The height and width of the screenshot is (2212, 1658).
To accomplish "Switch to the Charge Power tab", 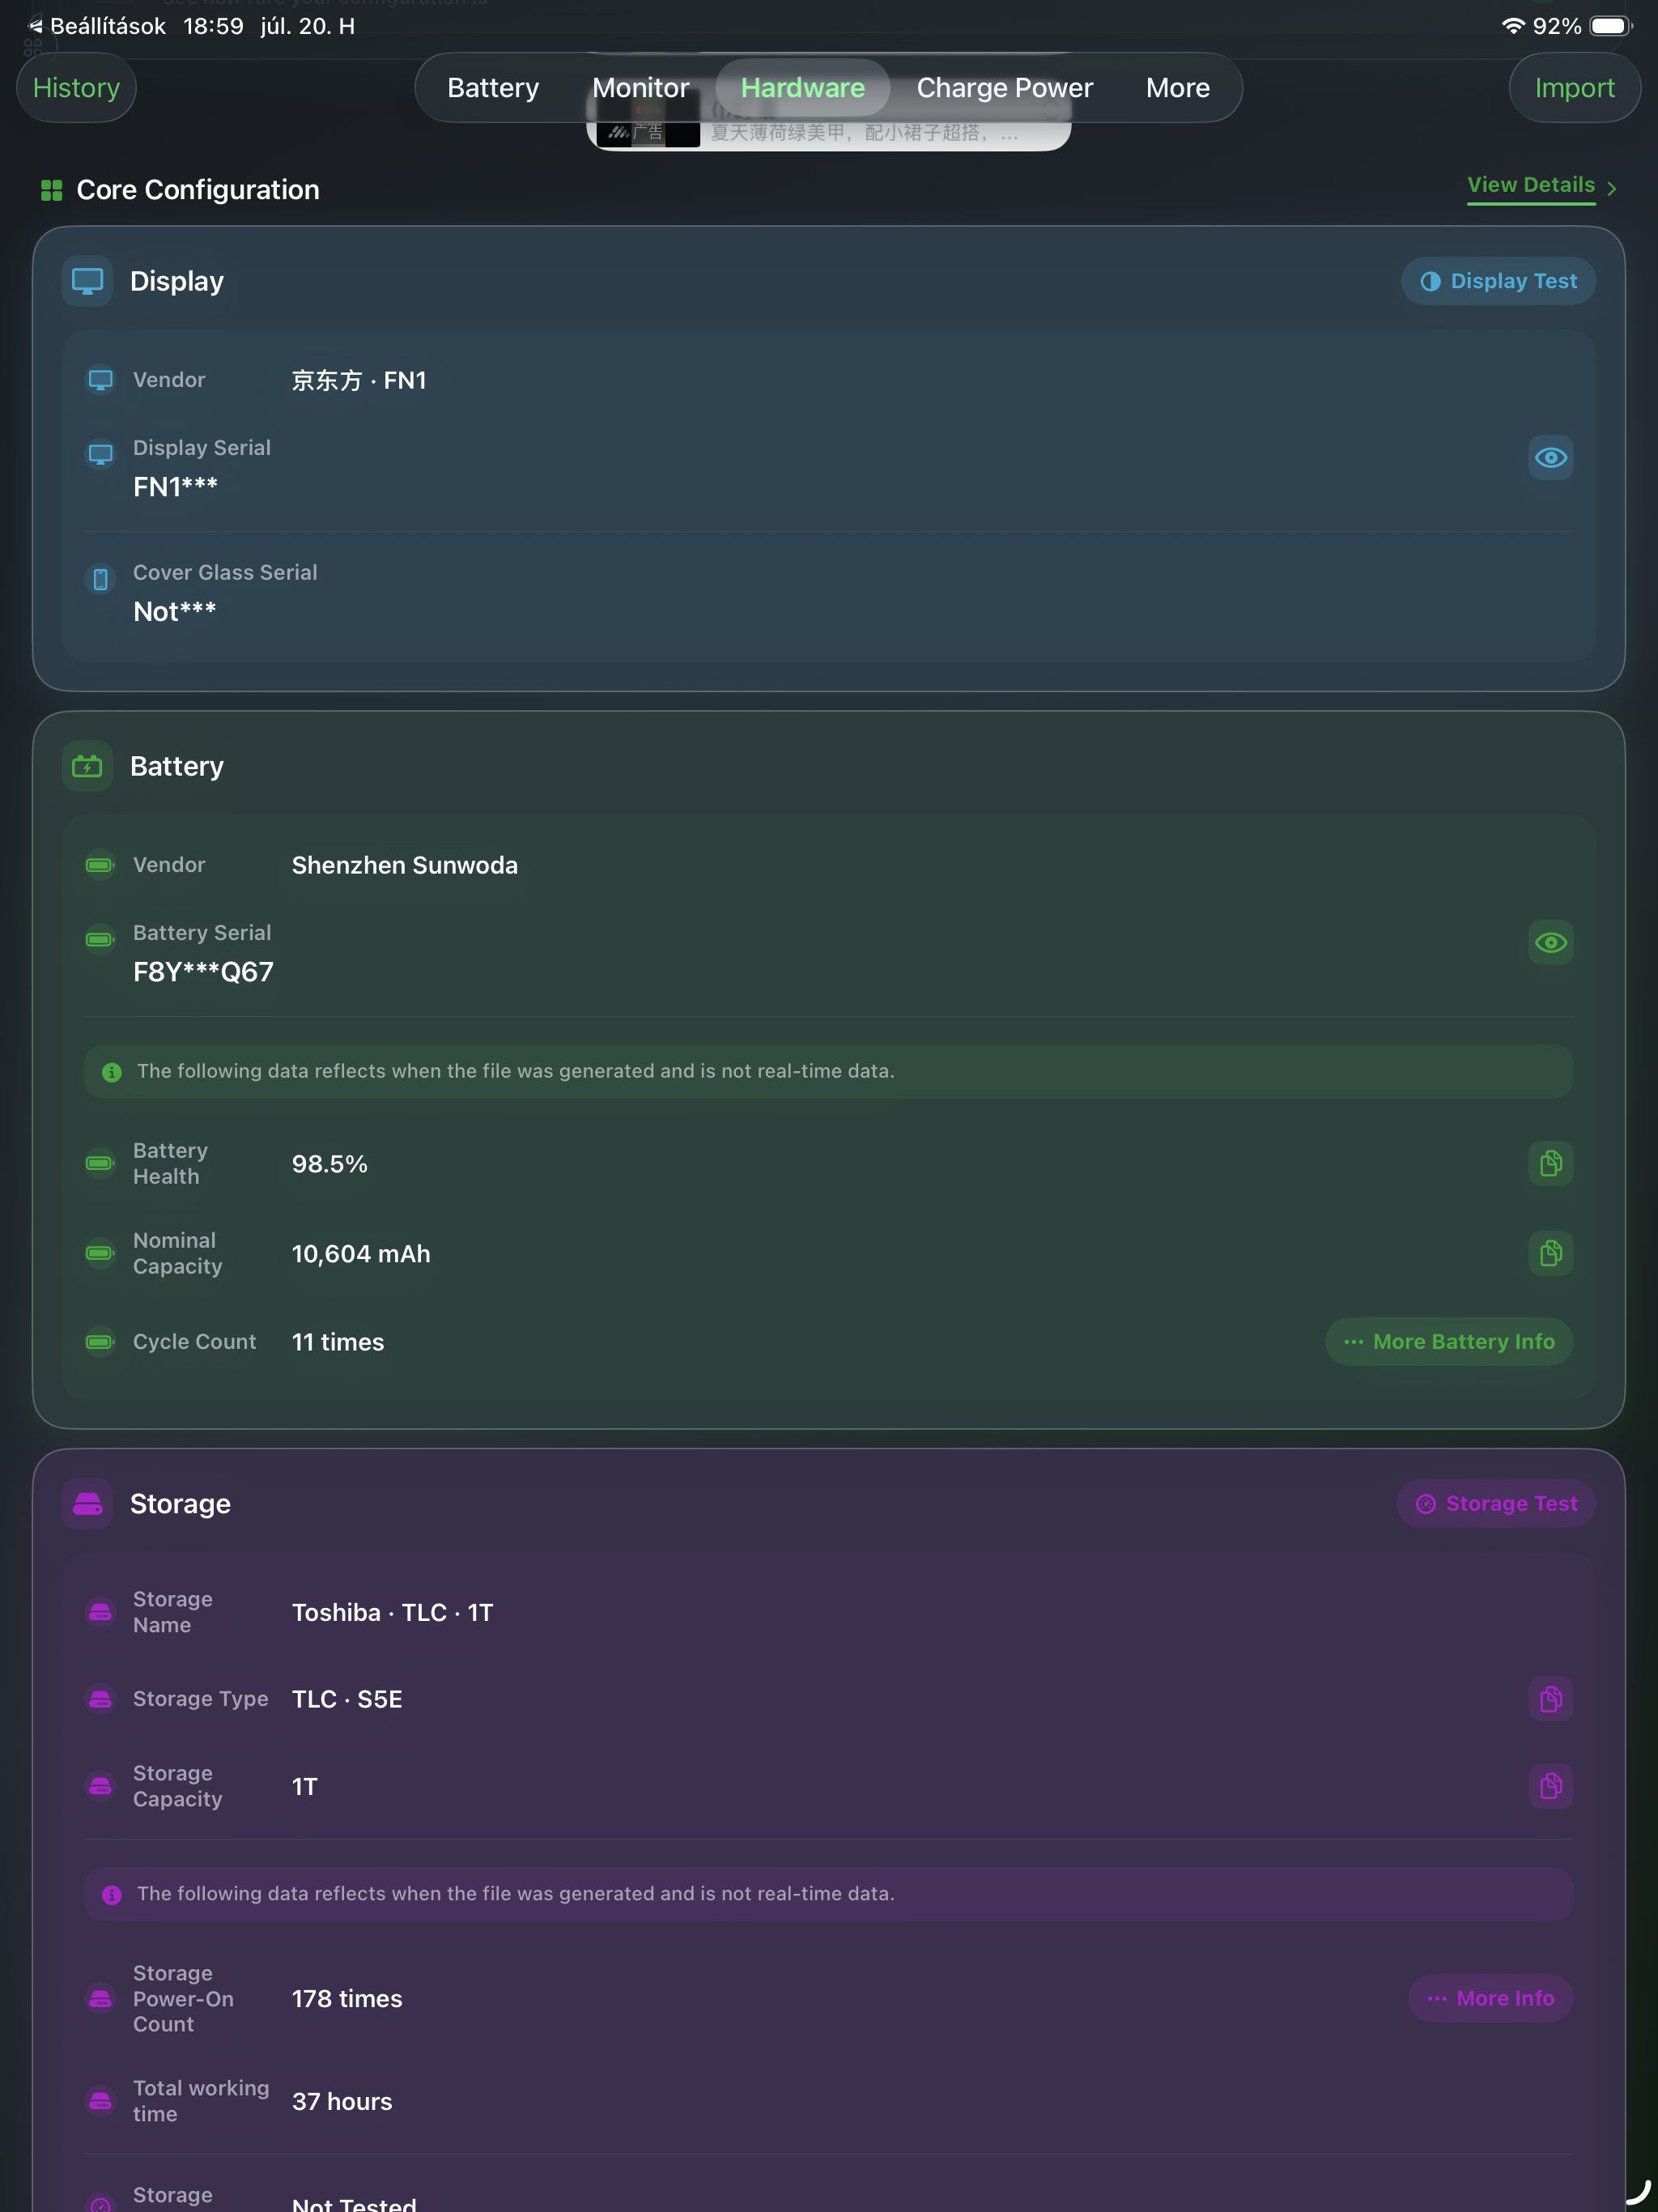I will tap(1004, 88).
